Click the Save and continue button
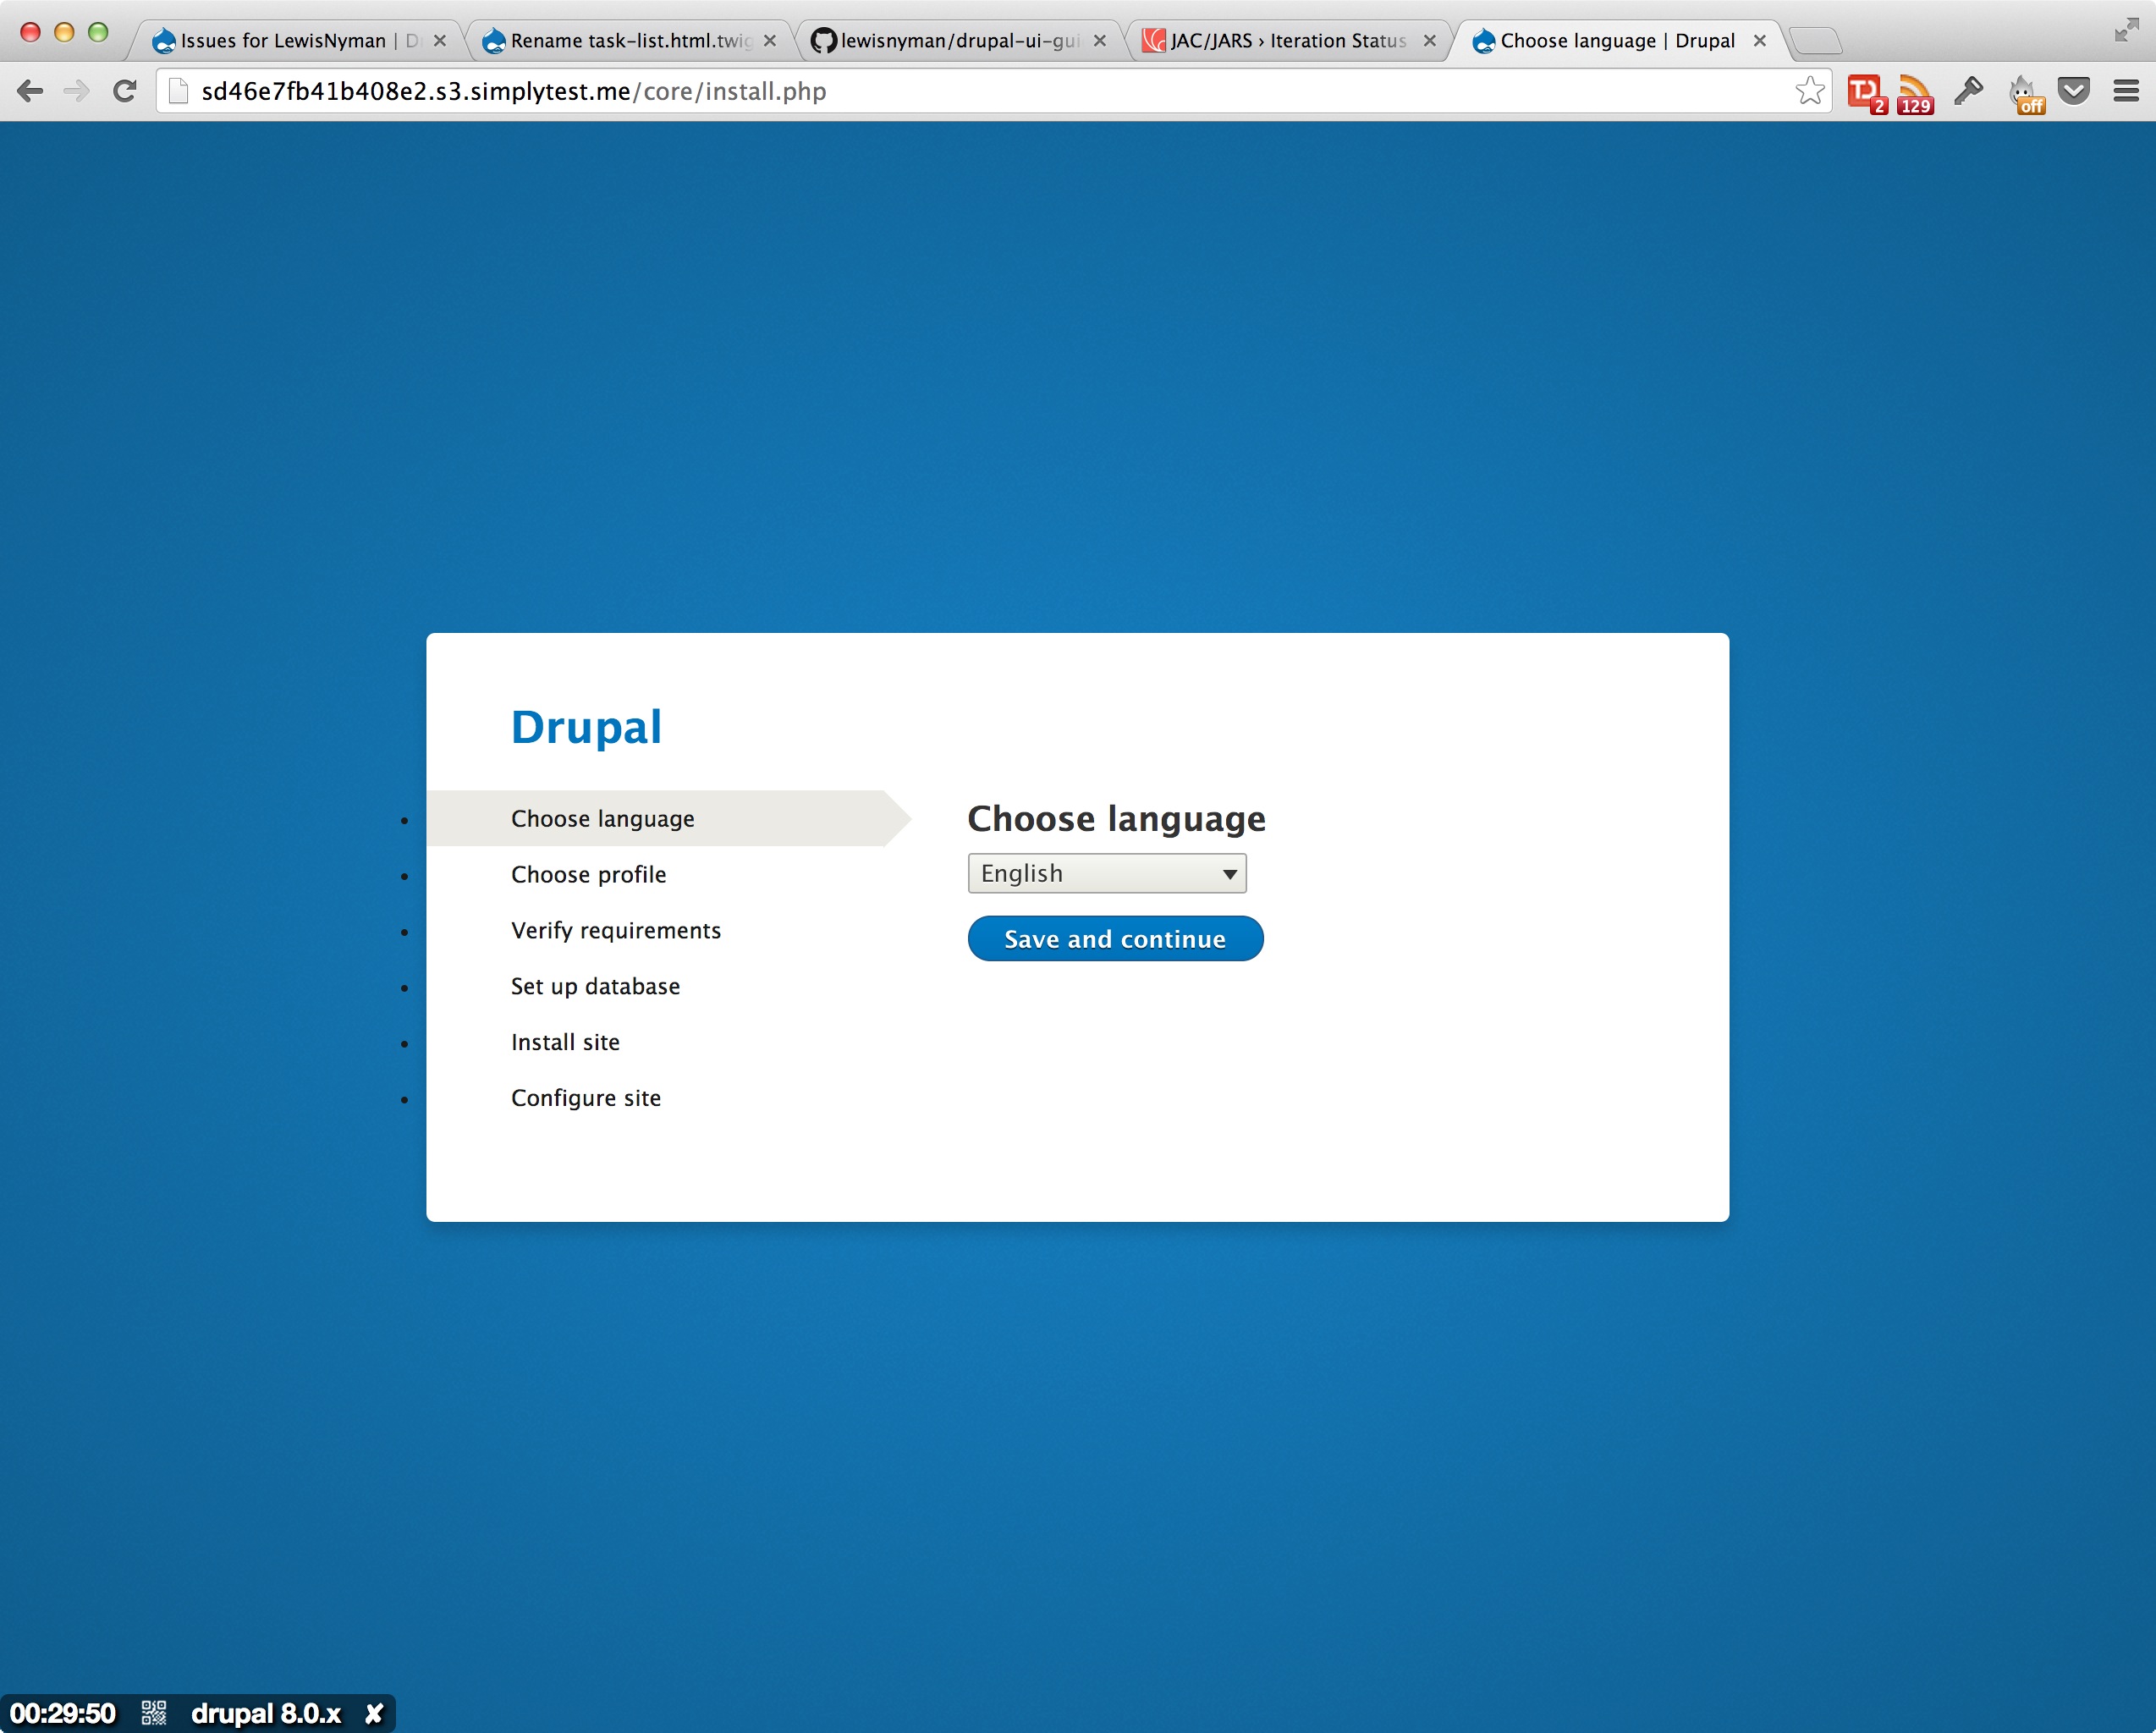Viewport: 2156px width, 1733px height. coord(1115,938)
